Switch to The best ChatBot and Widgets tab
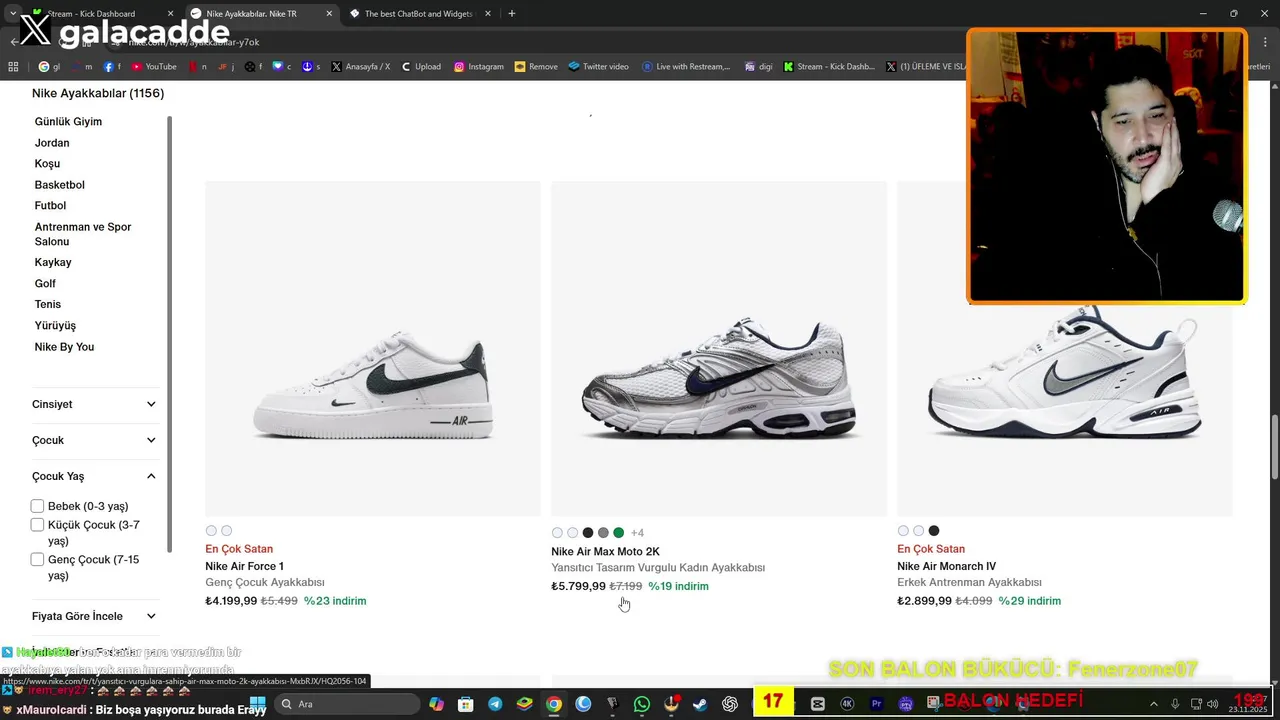Screen dimensions: 1280x720 (x=420, y=14)
